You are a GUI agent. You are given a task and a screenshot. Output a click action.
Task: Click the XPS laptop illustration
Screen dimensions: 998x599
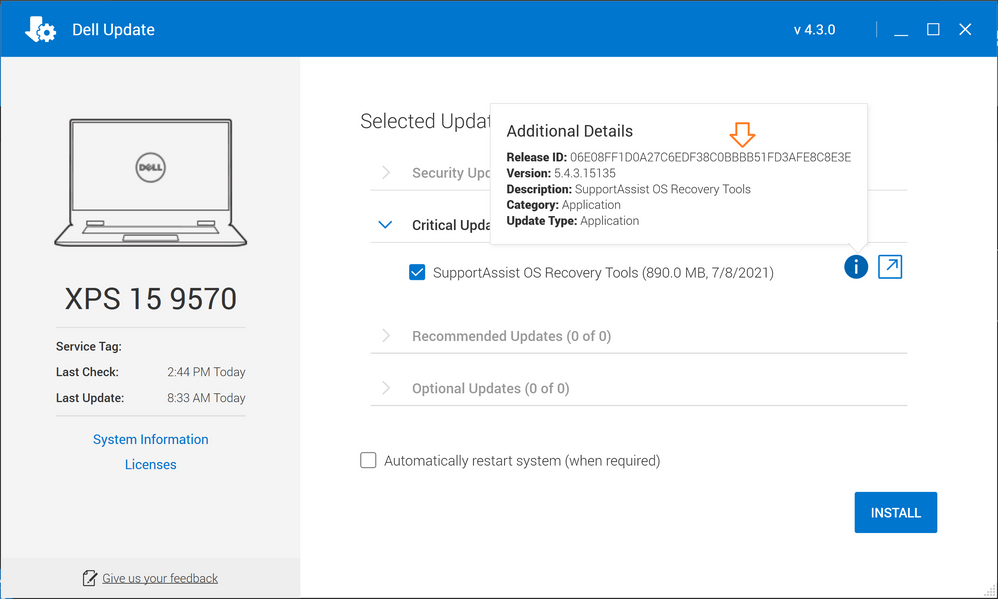pos(150,183)
